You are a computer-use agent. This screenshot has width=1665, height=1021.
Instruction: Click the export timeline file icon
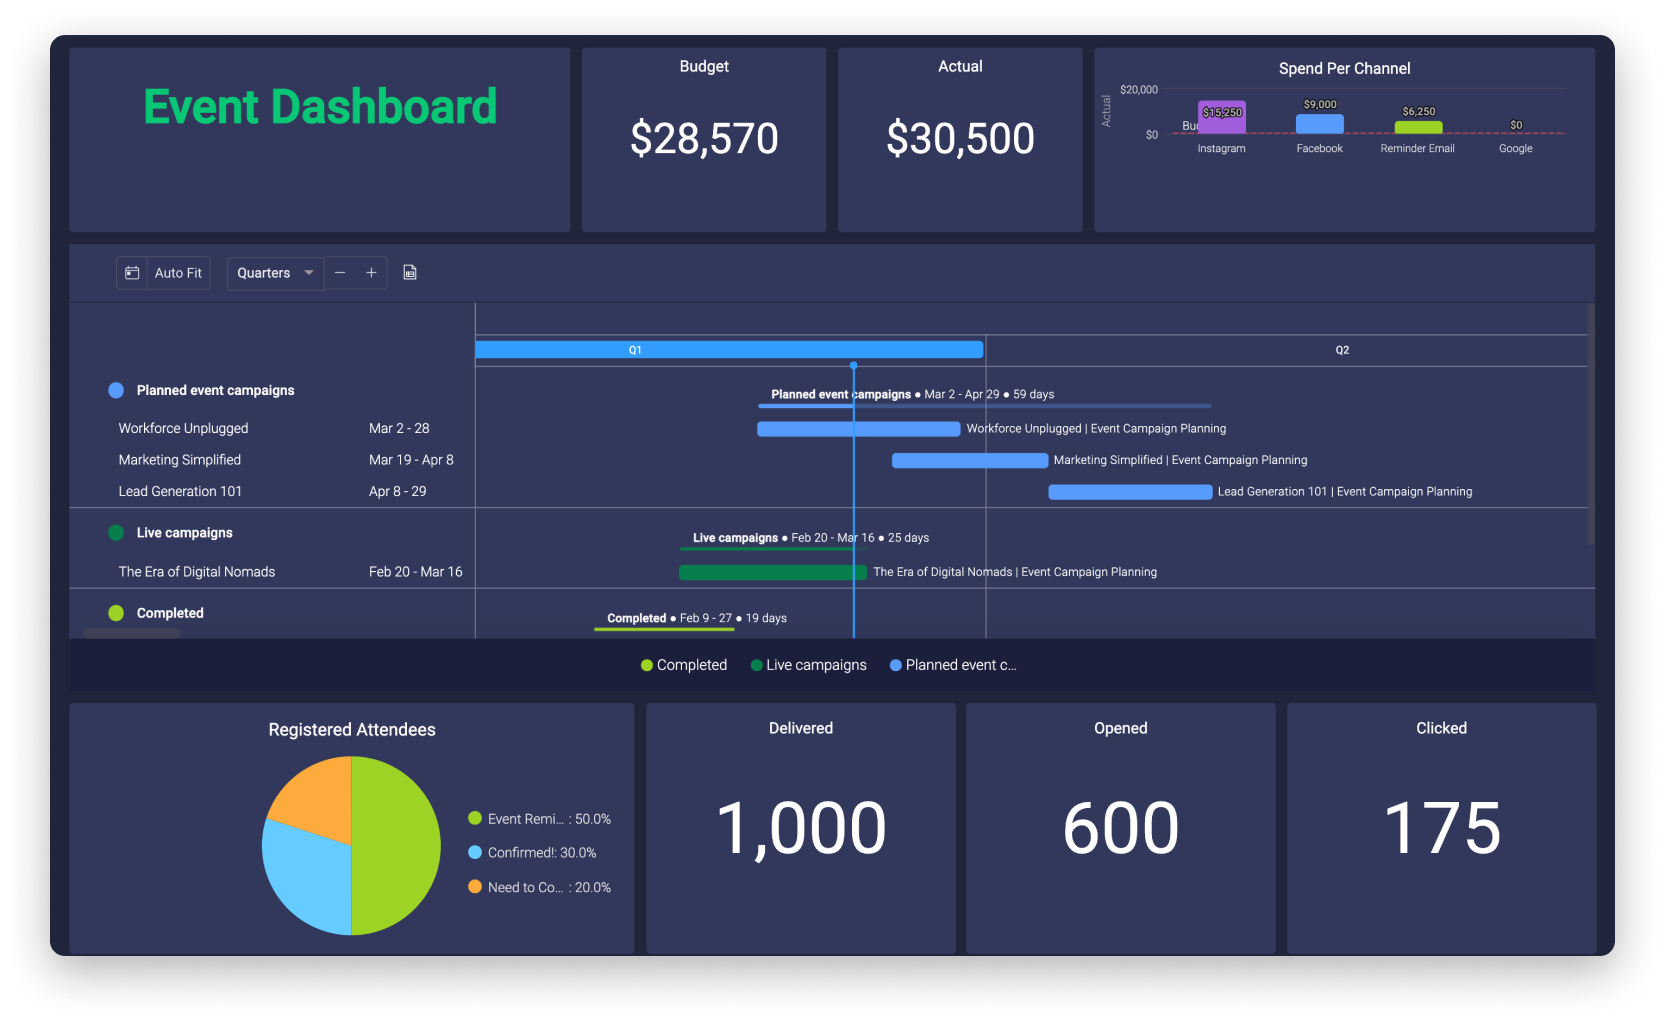click(410, 273)
